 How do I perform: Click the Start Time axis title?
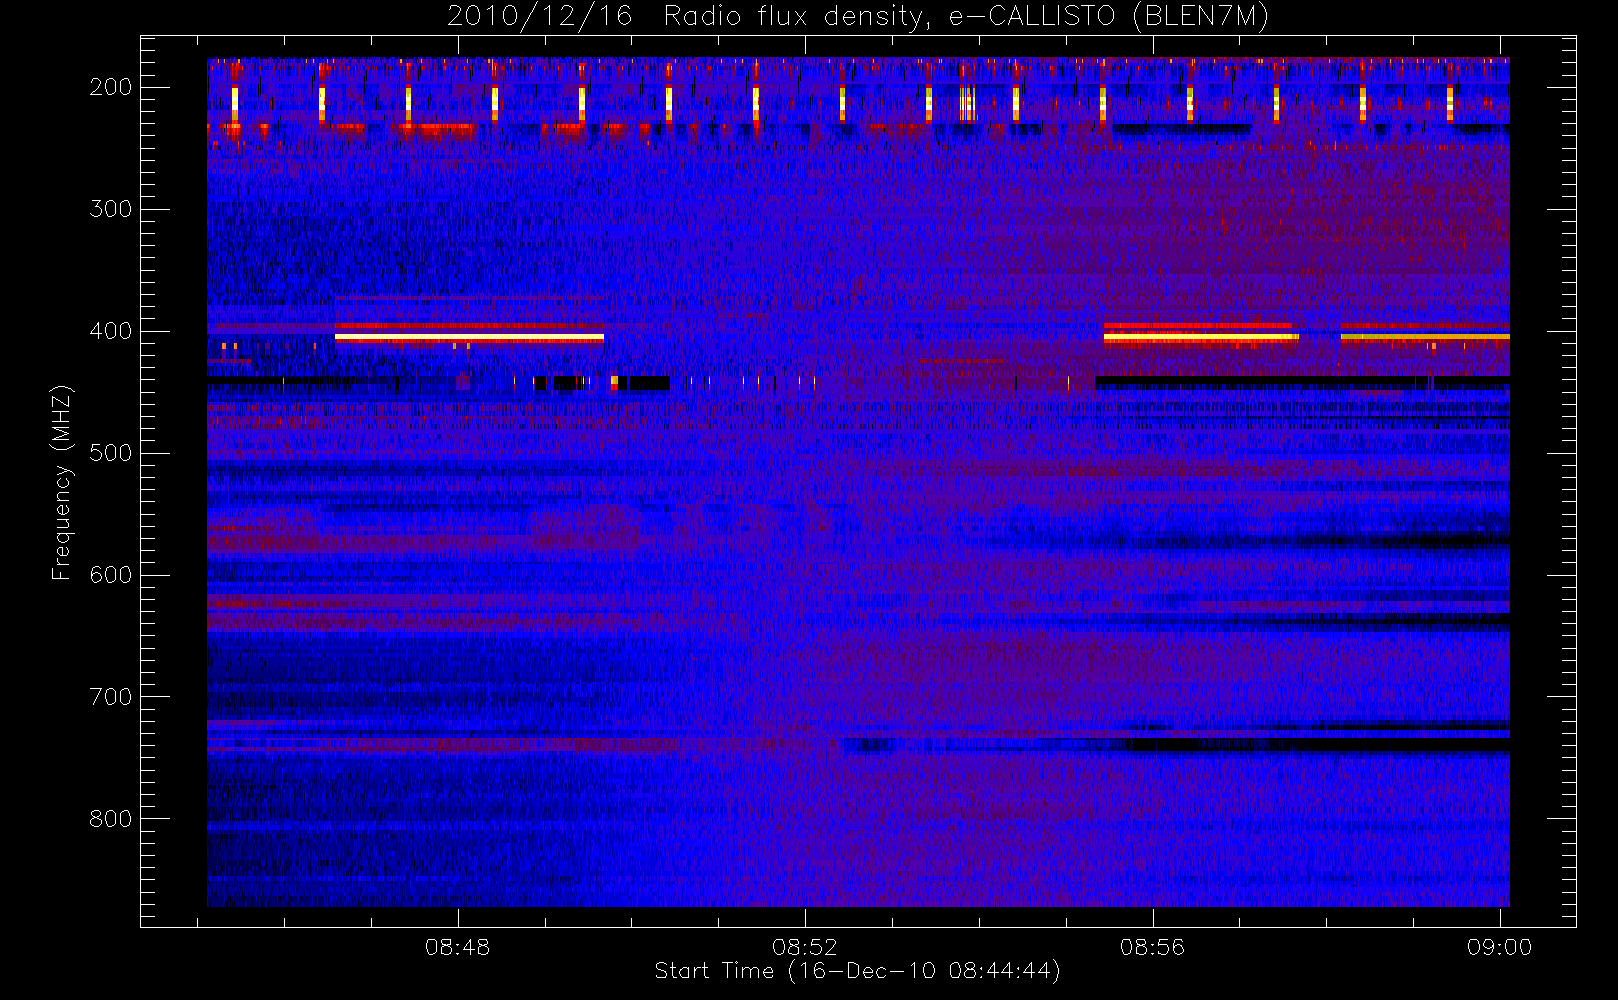pos(857,971)
